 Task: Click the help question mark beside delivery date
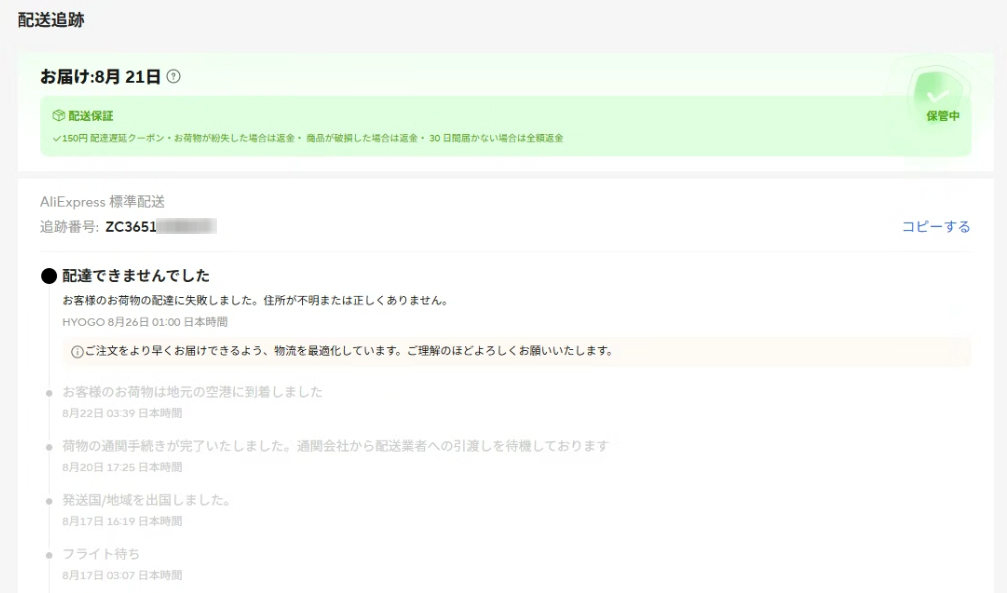(x=174, y=77)
